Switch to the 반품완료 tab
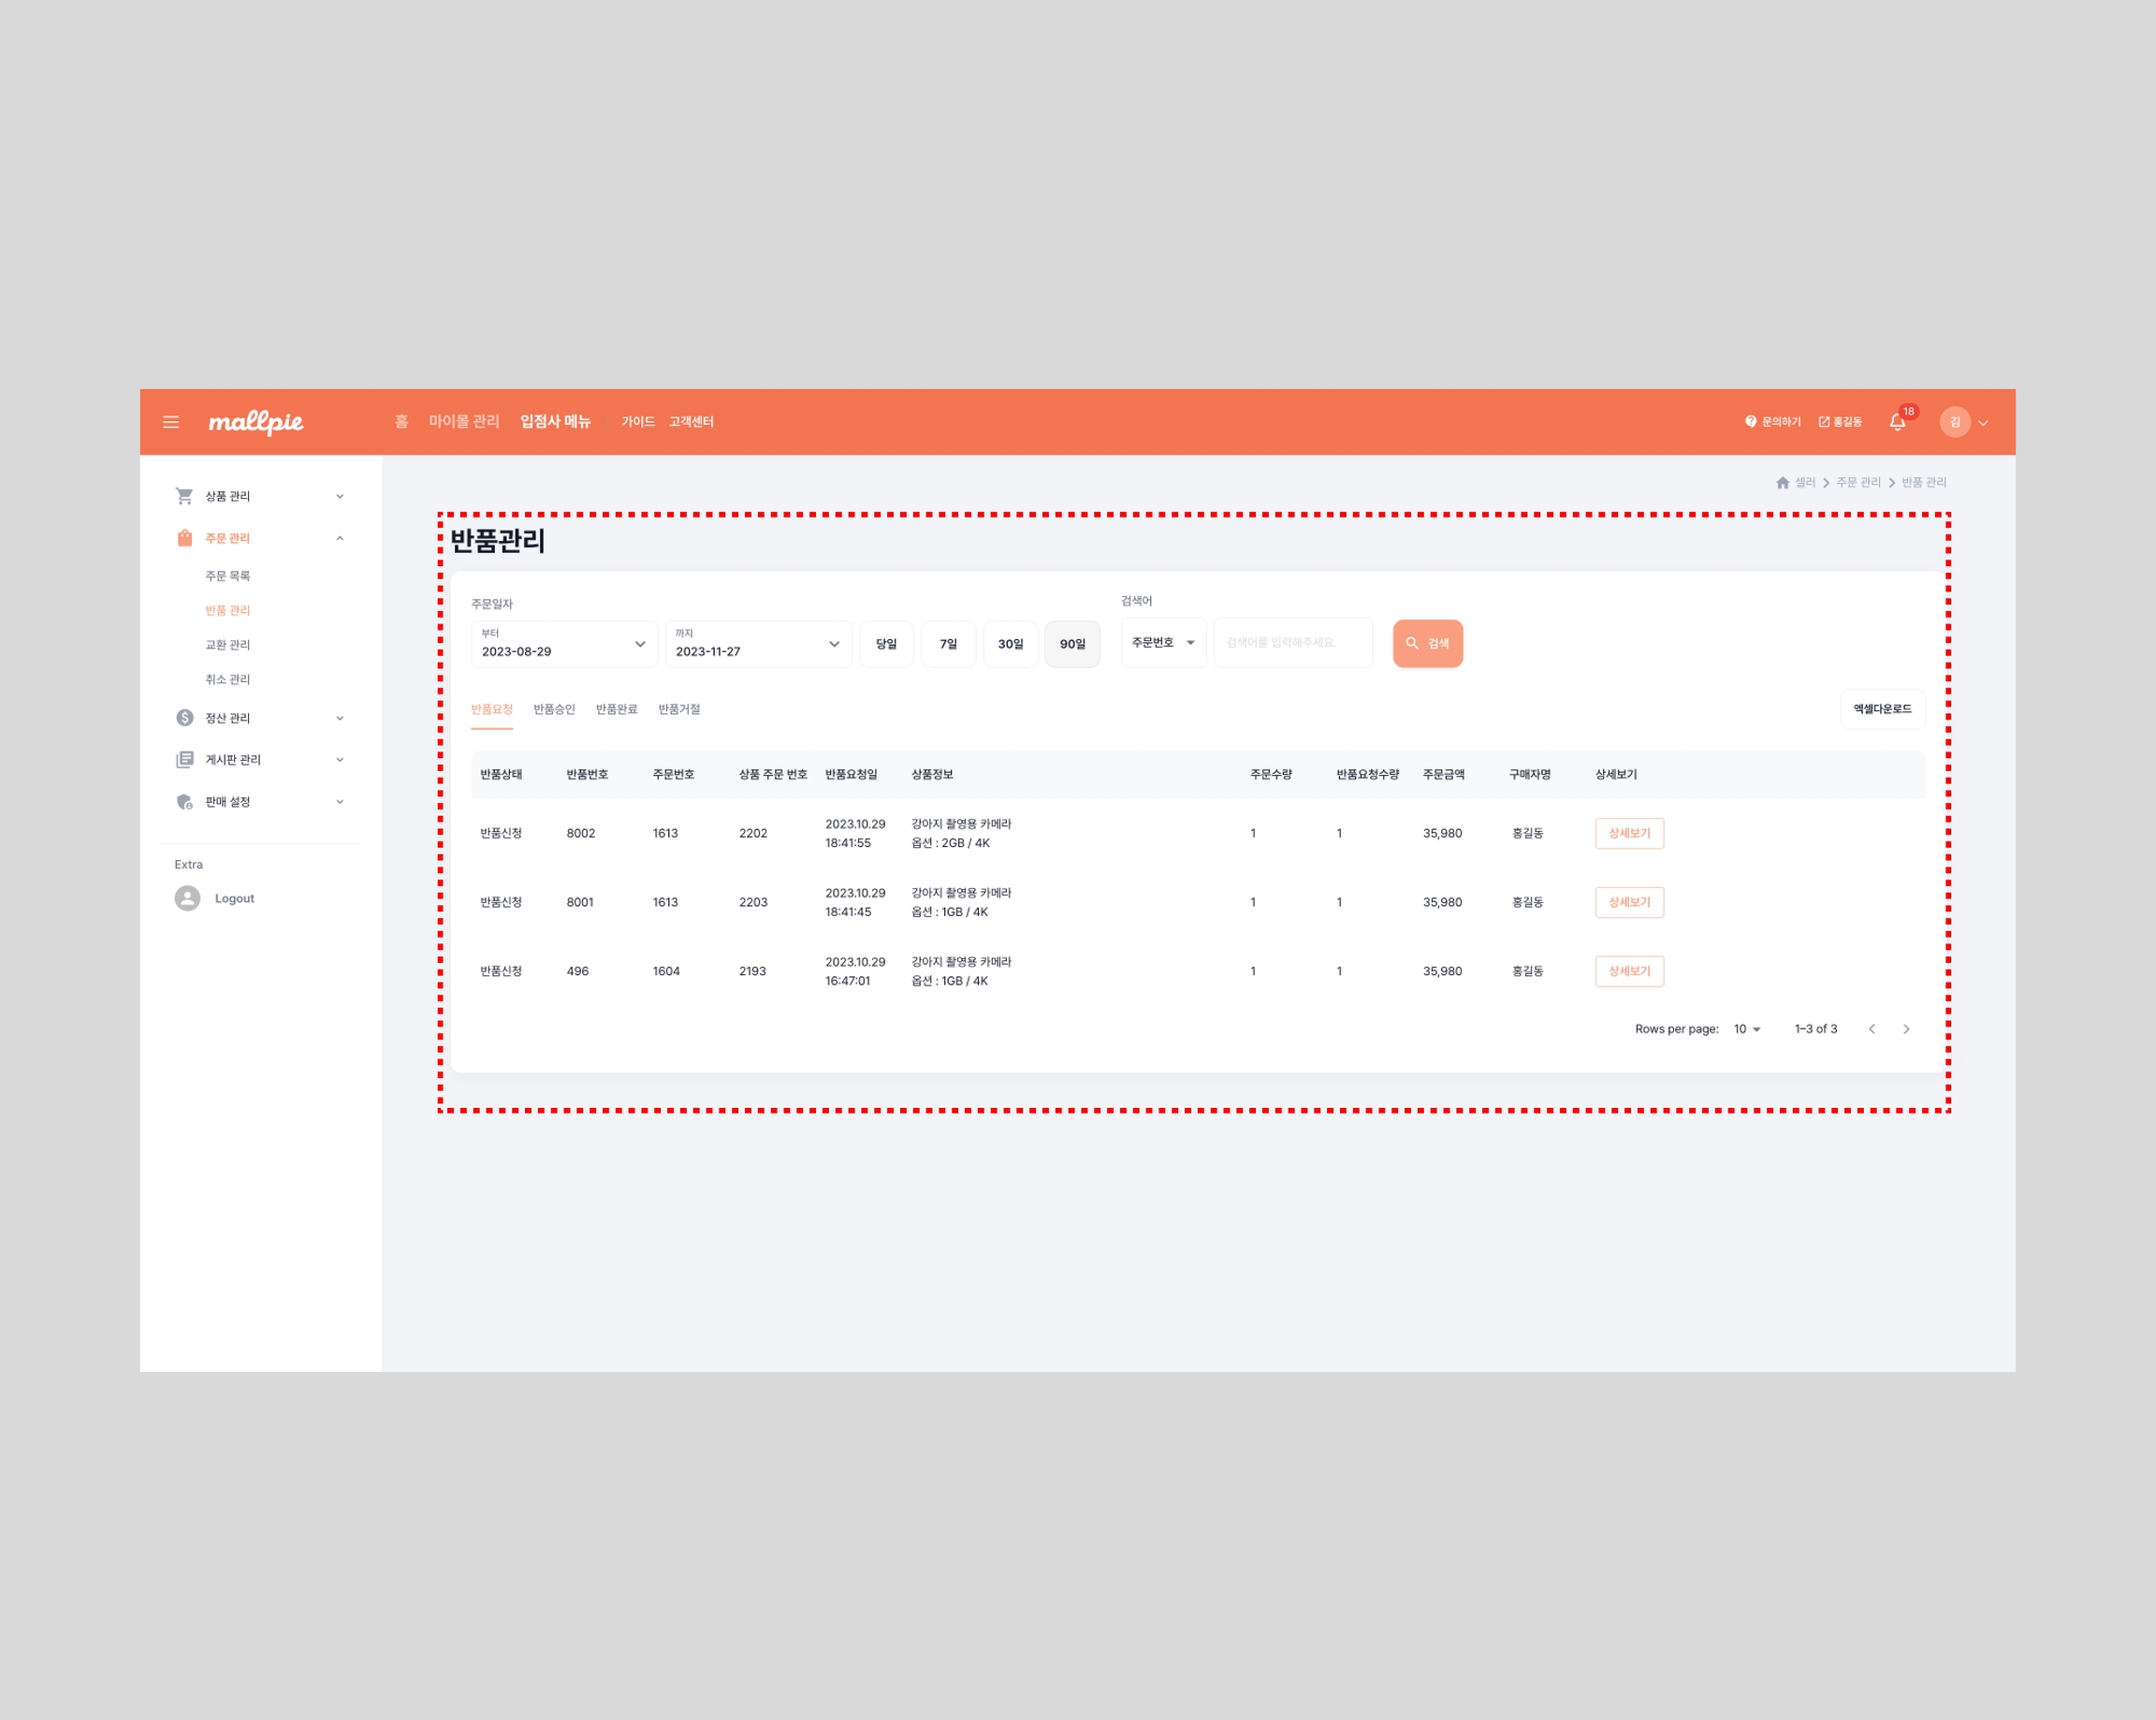The height and width of the screenshot is (1720, 2156). pos(616,709)
